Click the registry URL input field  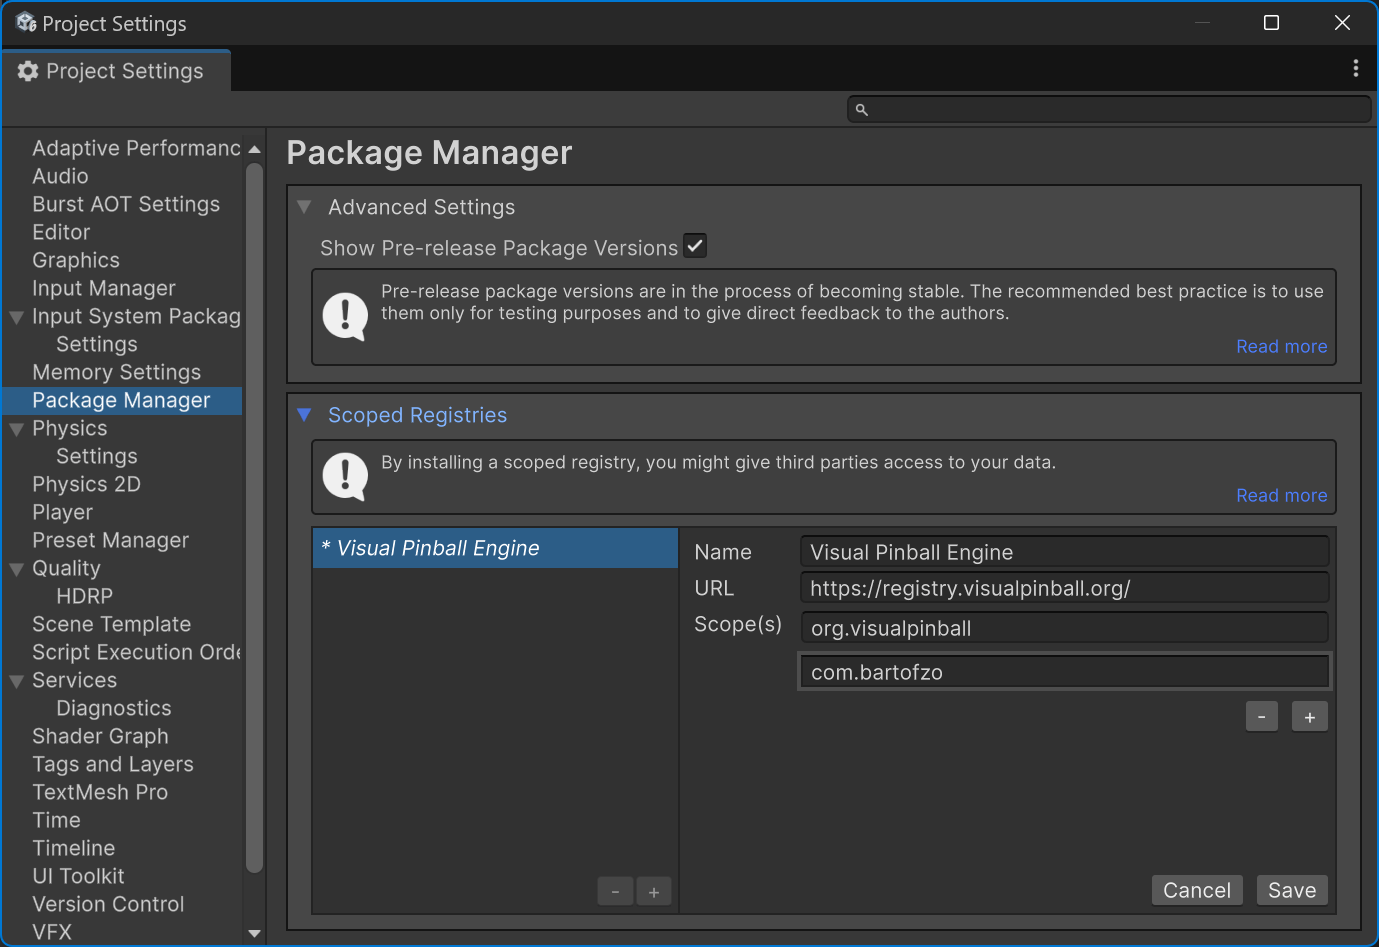tap(1064, 588)
